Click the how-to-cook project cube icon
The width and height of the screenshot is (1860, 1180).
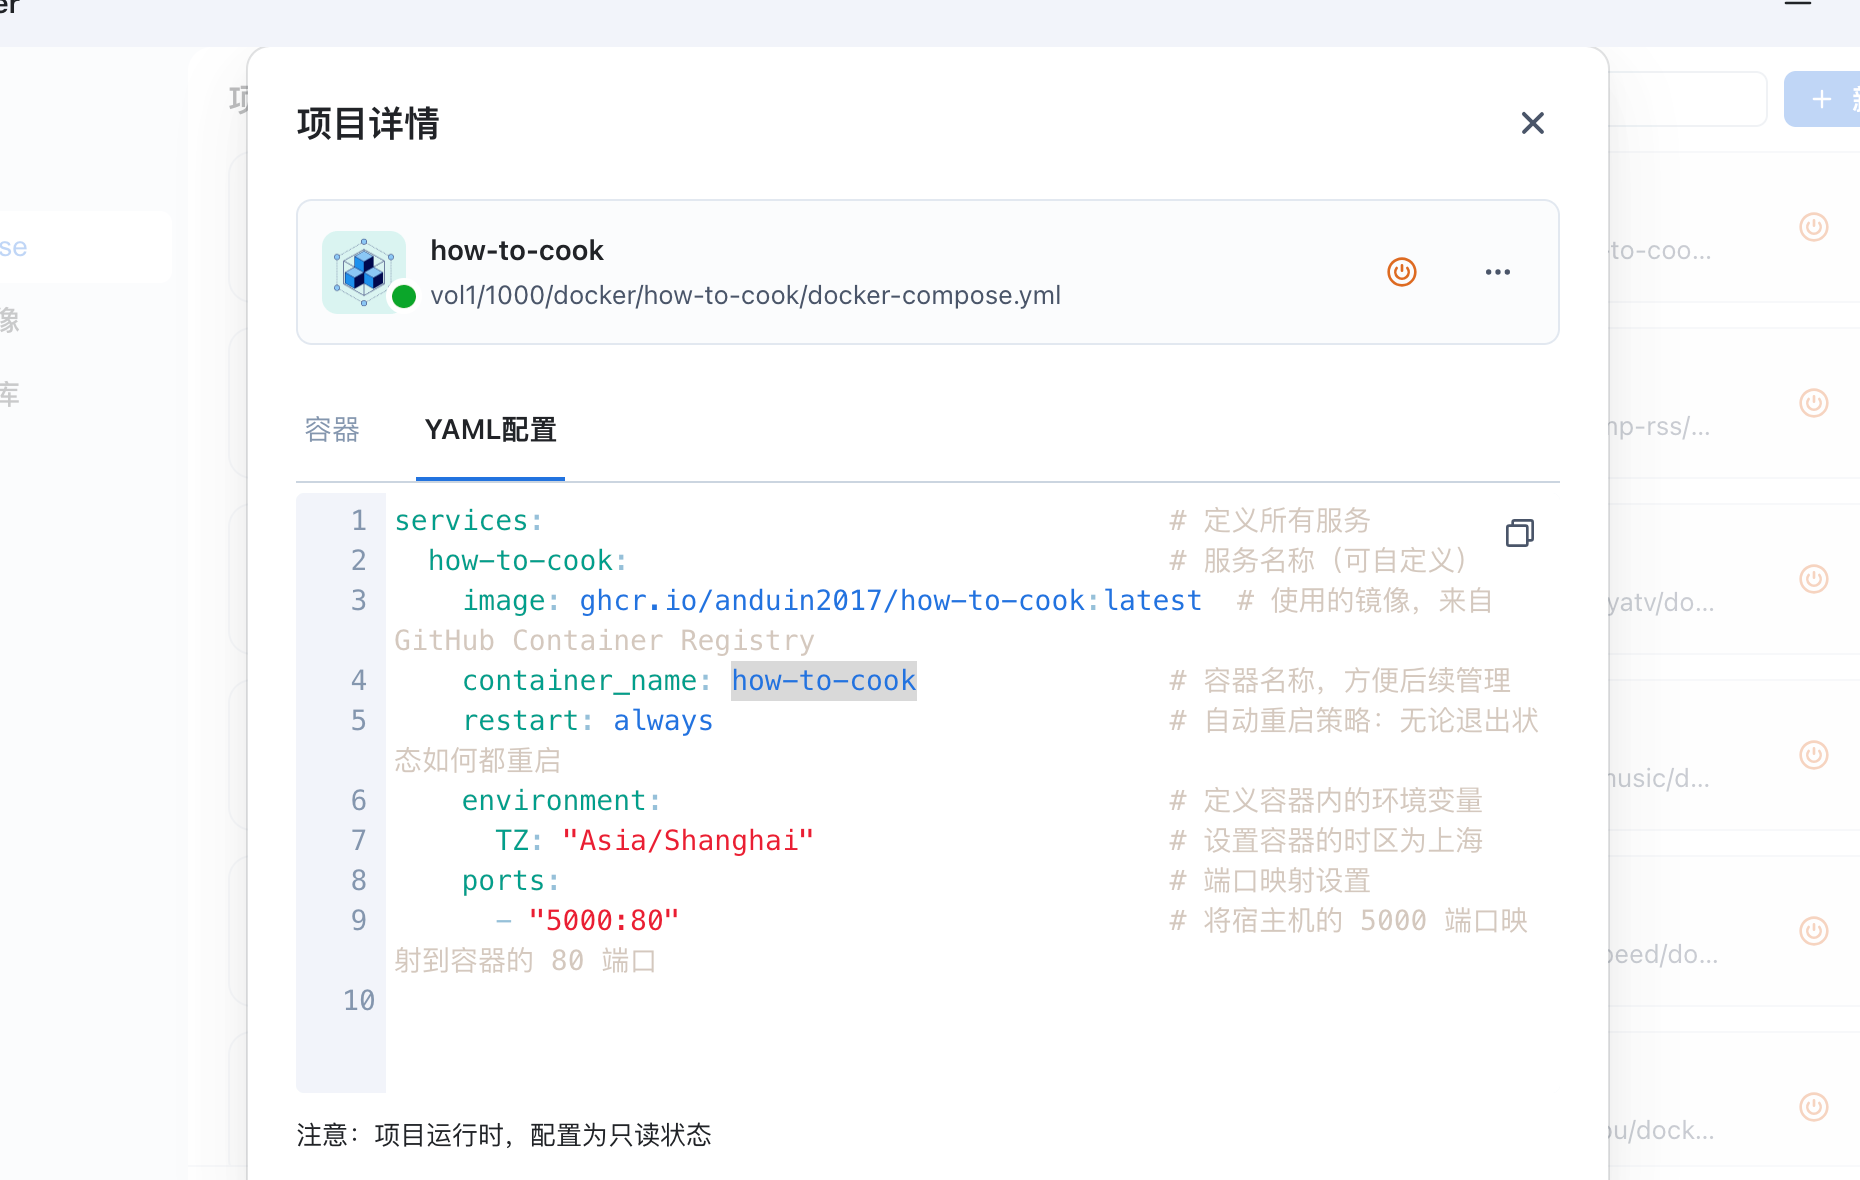tap(363, 270)
